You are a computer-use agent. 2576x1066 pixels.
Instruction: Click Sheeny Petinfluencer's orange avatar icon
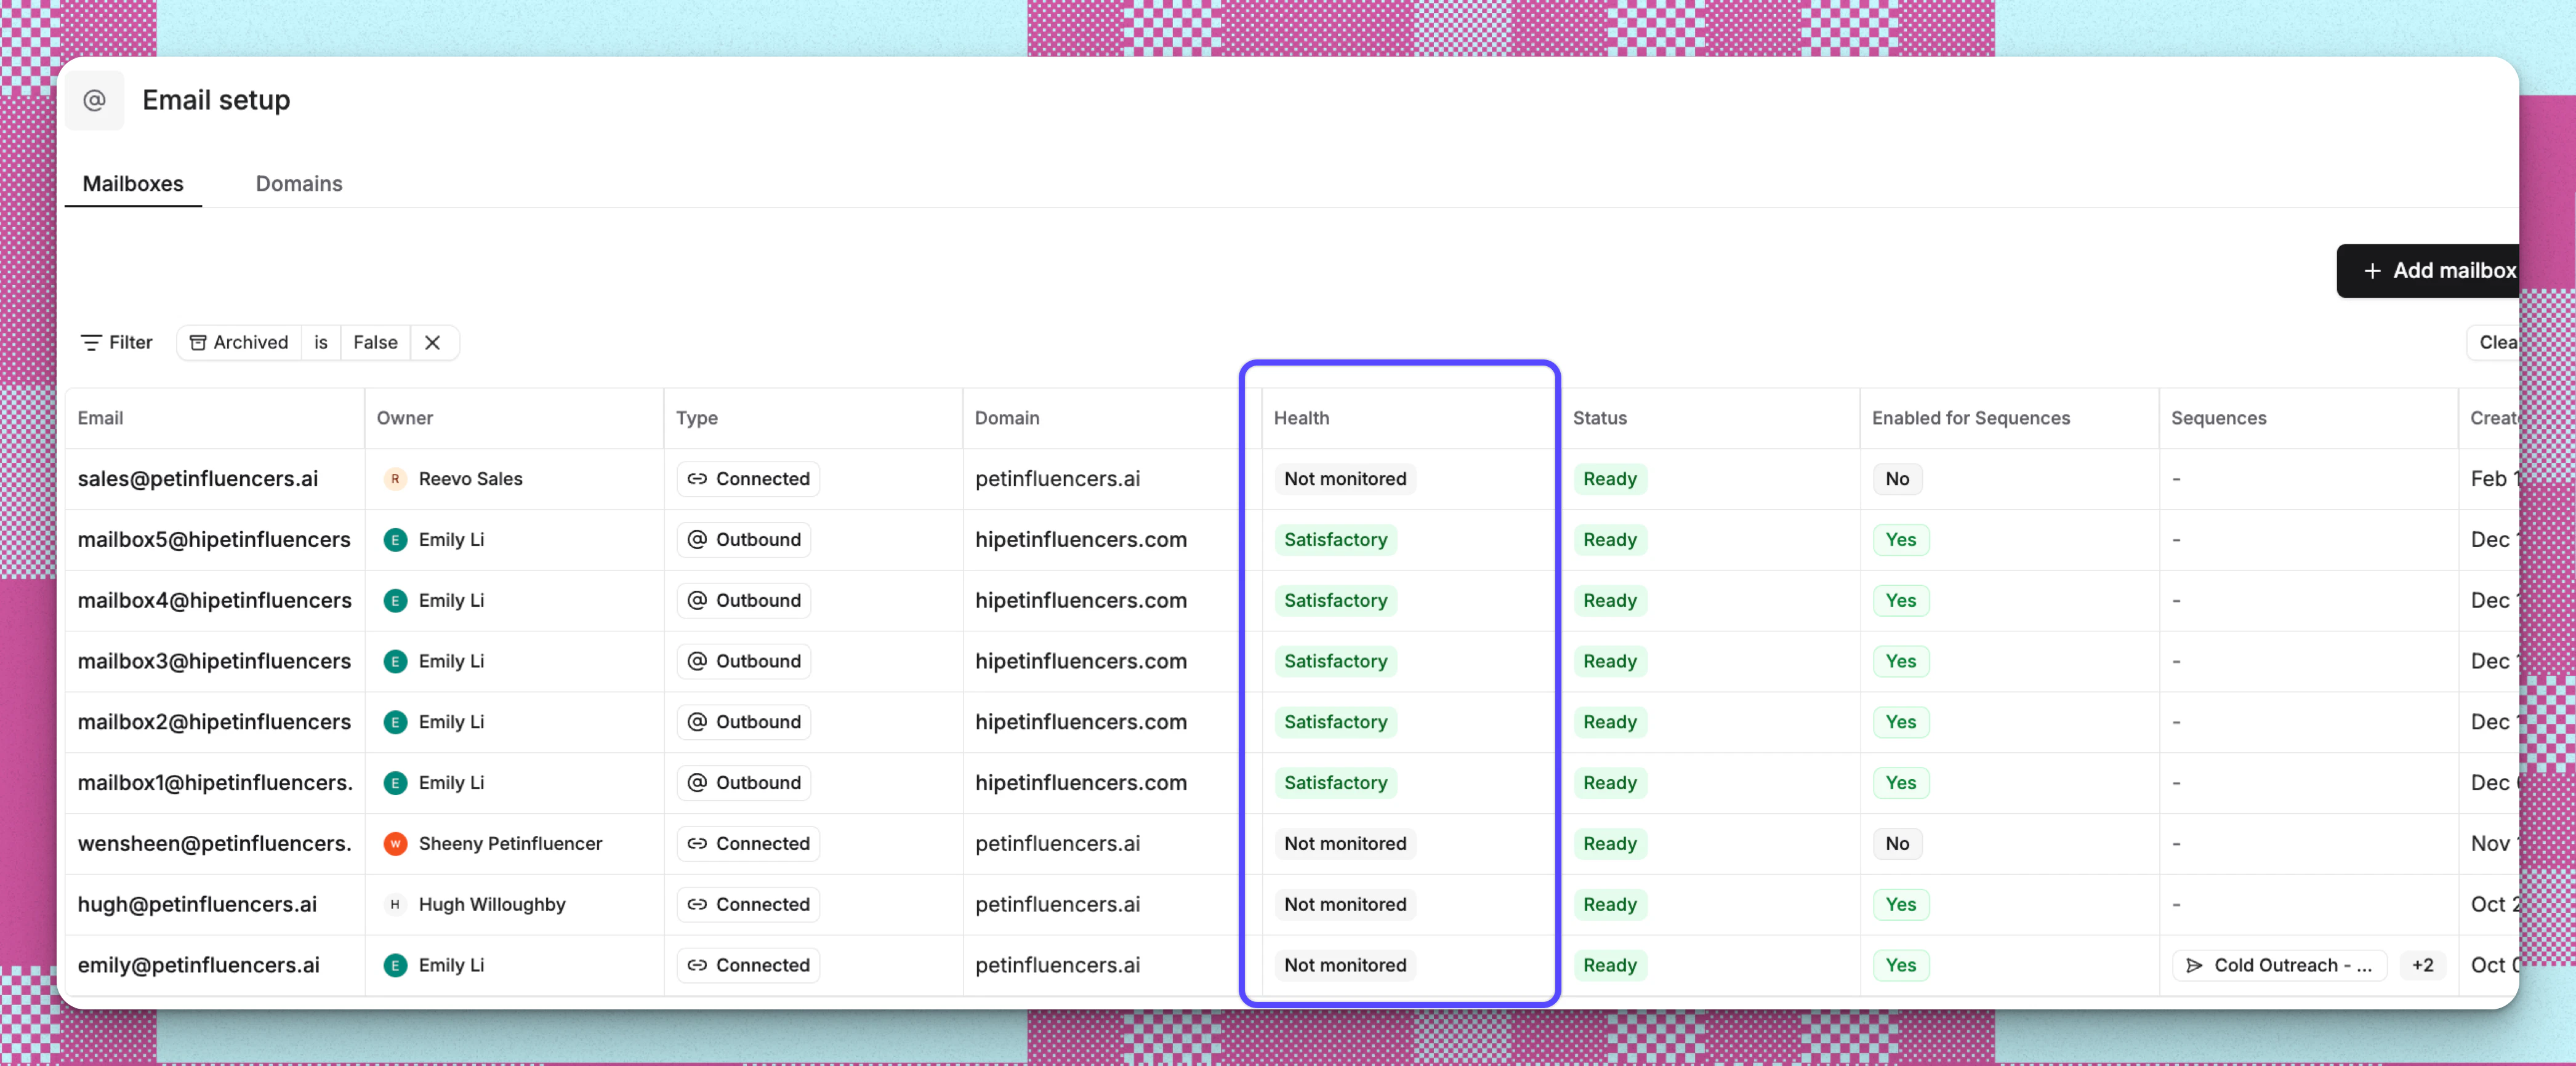coord(395,843)
